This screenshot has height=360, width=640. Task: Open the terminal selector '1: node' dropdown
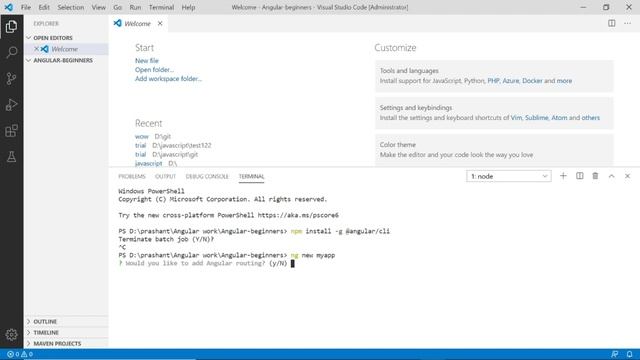tap(509, 176)
